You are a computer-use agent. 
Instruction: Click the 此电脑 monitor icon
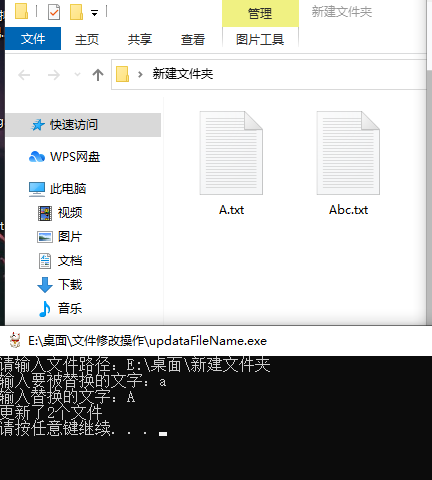coord(37,189)
